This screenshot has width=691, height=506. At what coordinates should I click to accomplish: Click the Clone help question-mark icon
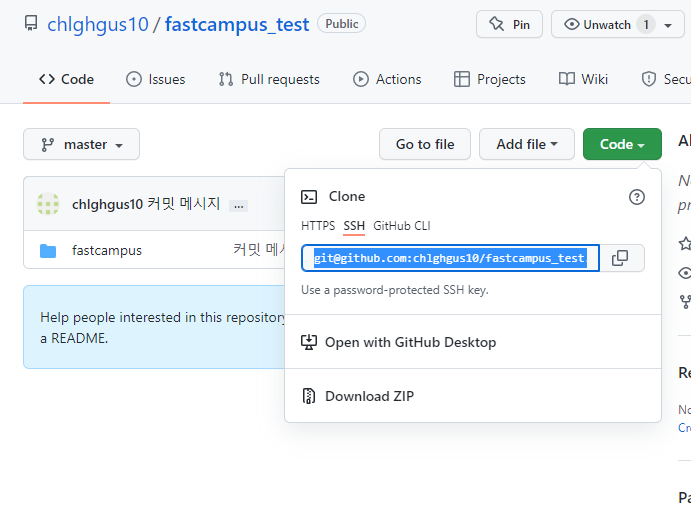point(636,197)
